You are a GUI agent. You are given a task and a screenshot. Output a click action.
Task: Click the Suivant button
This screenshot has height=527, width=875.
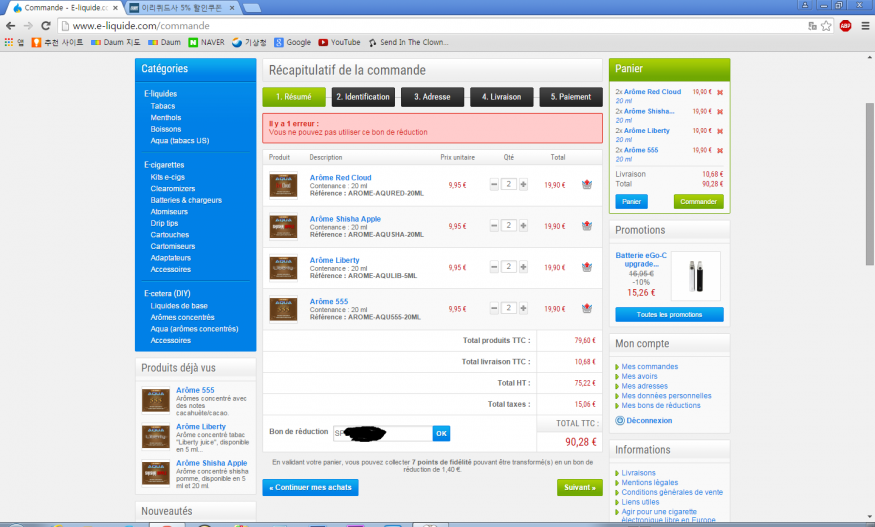(579, 488)
